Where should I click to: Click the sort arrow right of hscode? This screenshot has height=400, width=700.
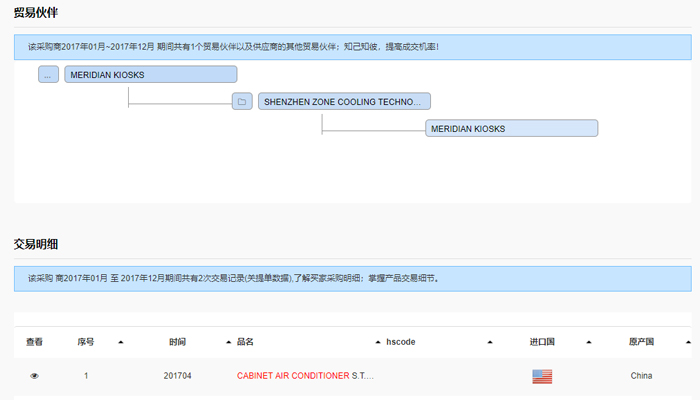[490, 342]
